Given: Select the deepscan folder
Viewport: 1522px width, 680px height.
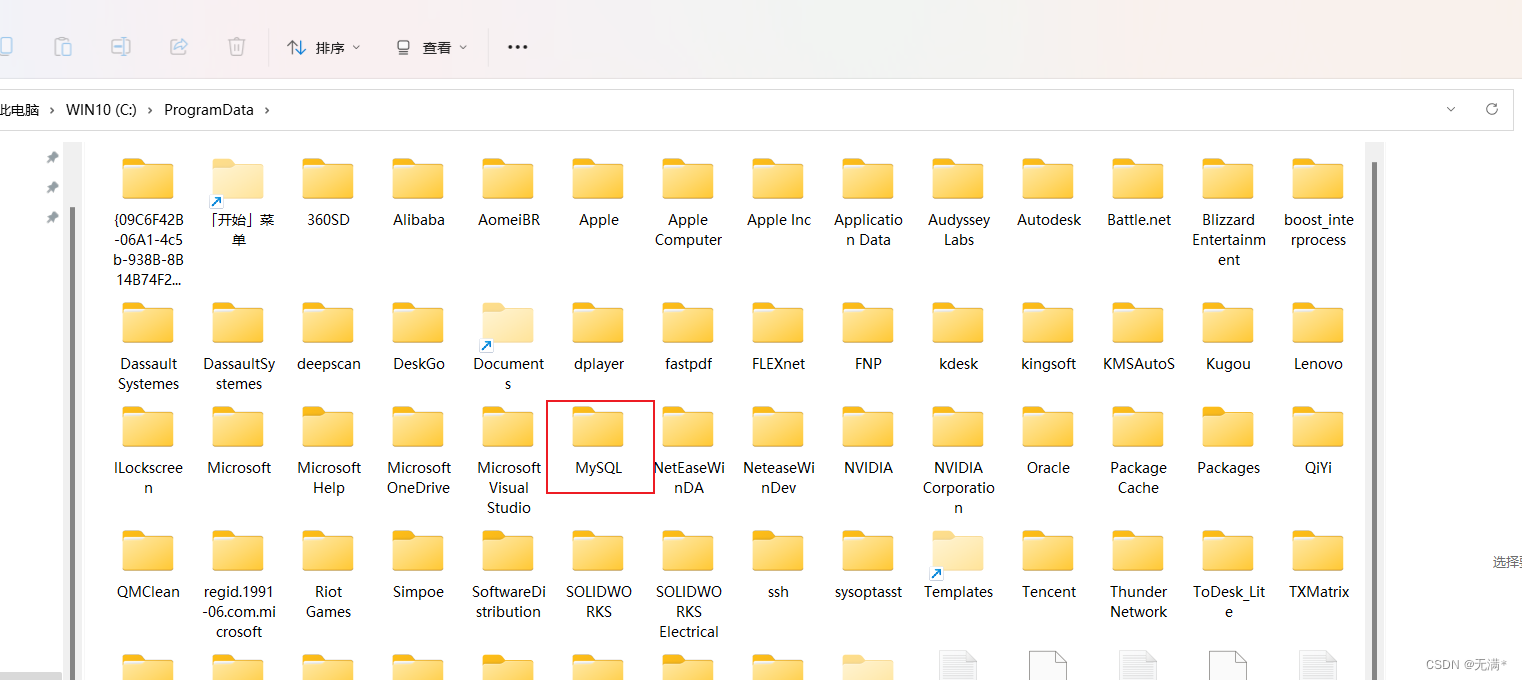Looking at the screenshot, I should point(328,337).
